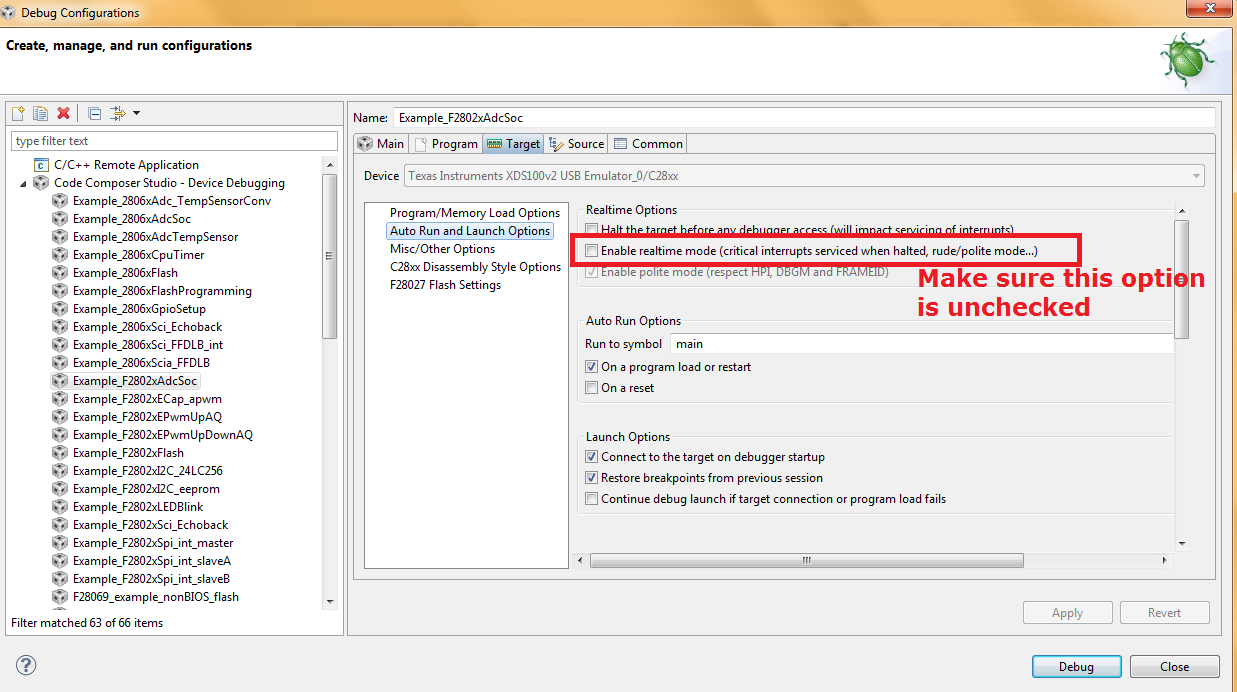Viewport: 1237px width, 692px height.
Task: Toggle On a program load or restart
Action: coord(592,367)
